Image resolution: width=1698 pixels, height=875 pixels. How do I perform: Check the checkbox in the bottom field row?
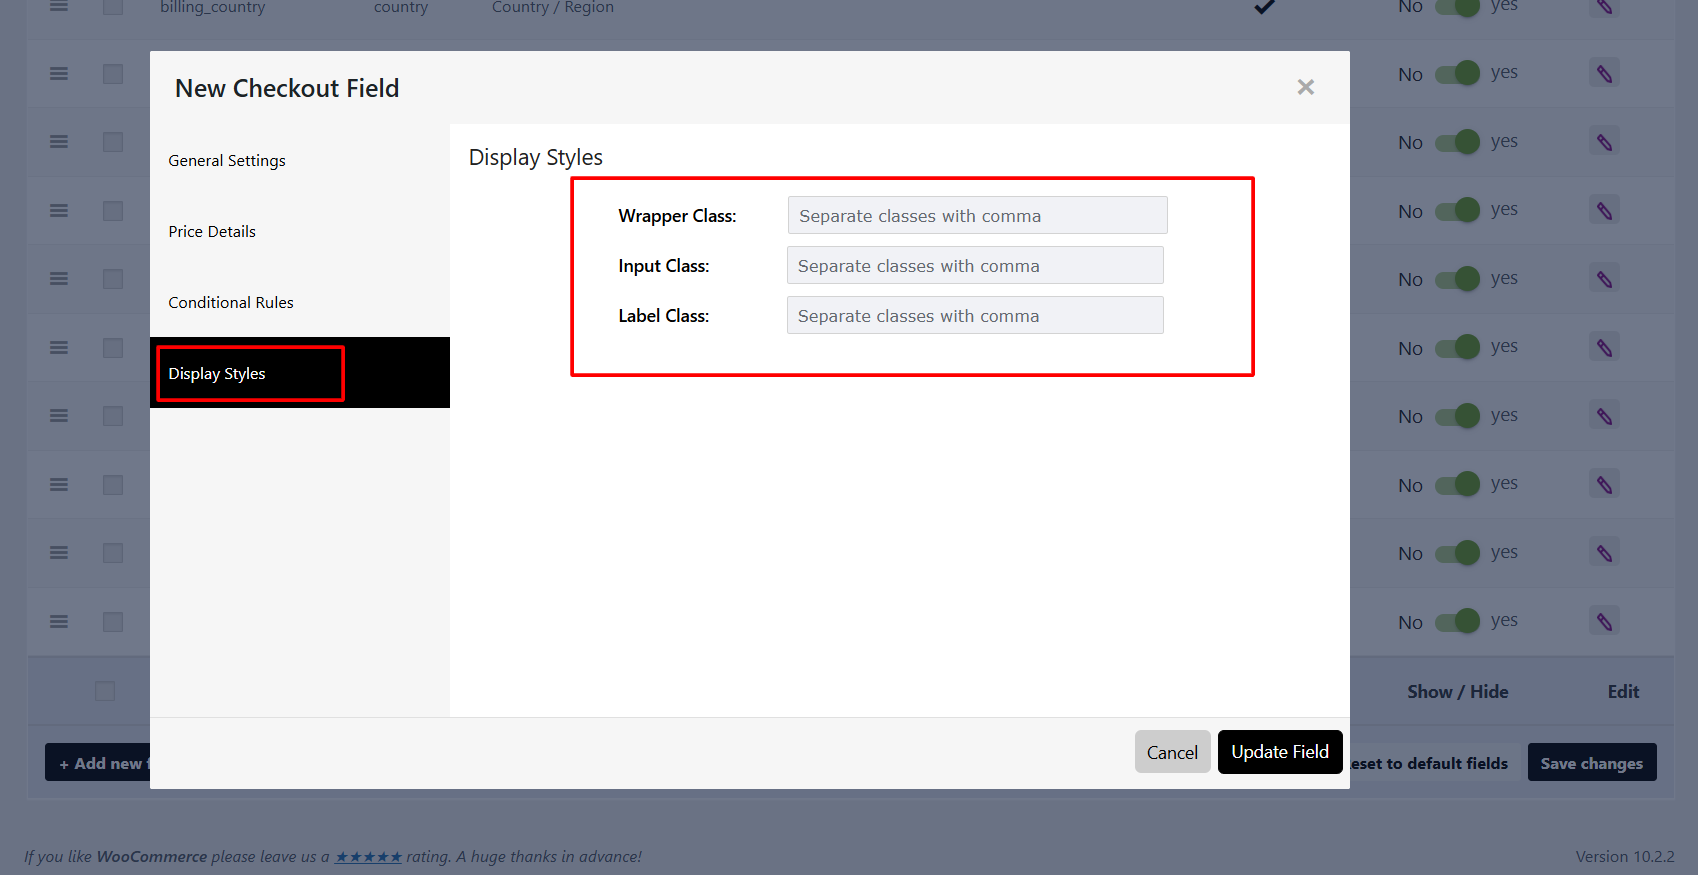pos(113,622)
